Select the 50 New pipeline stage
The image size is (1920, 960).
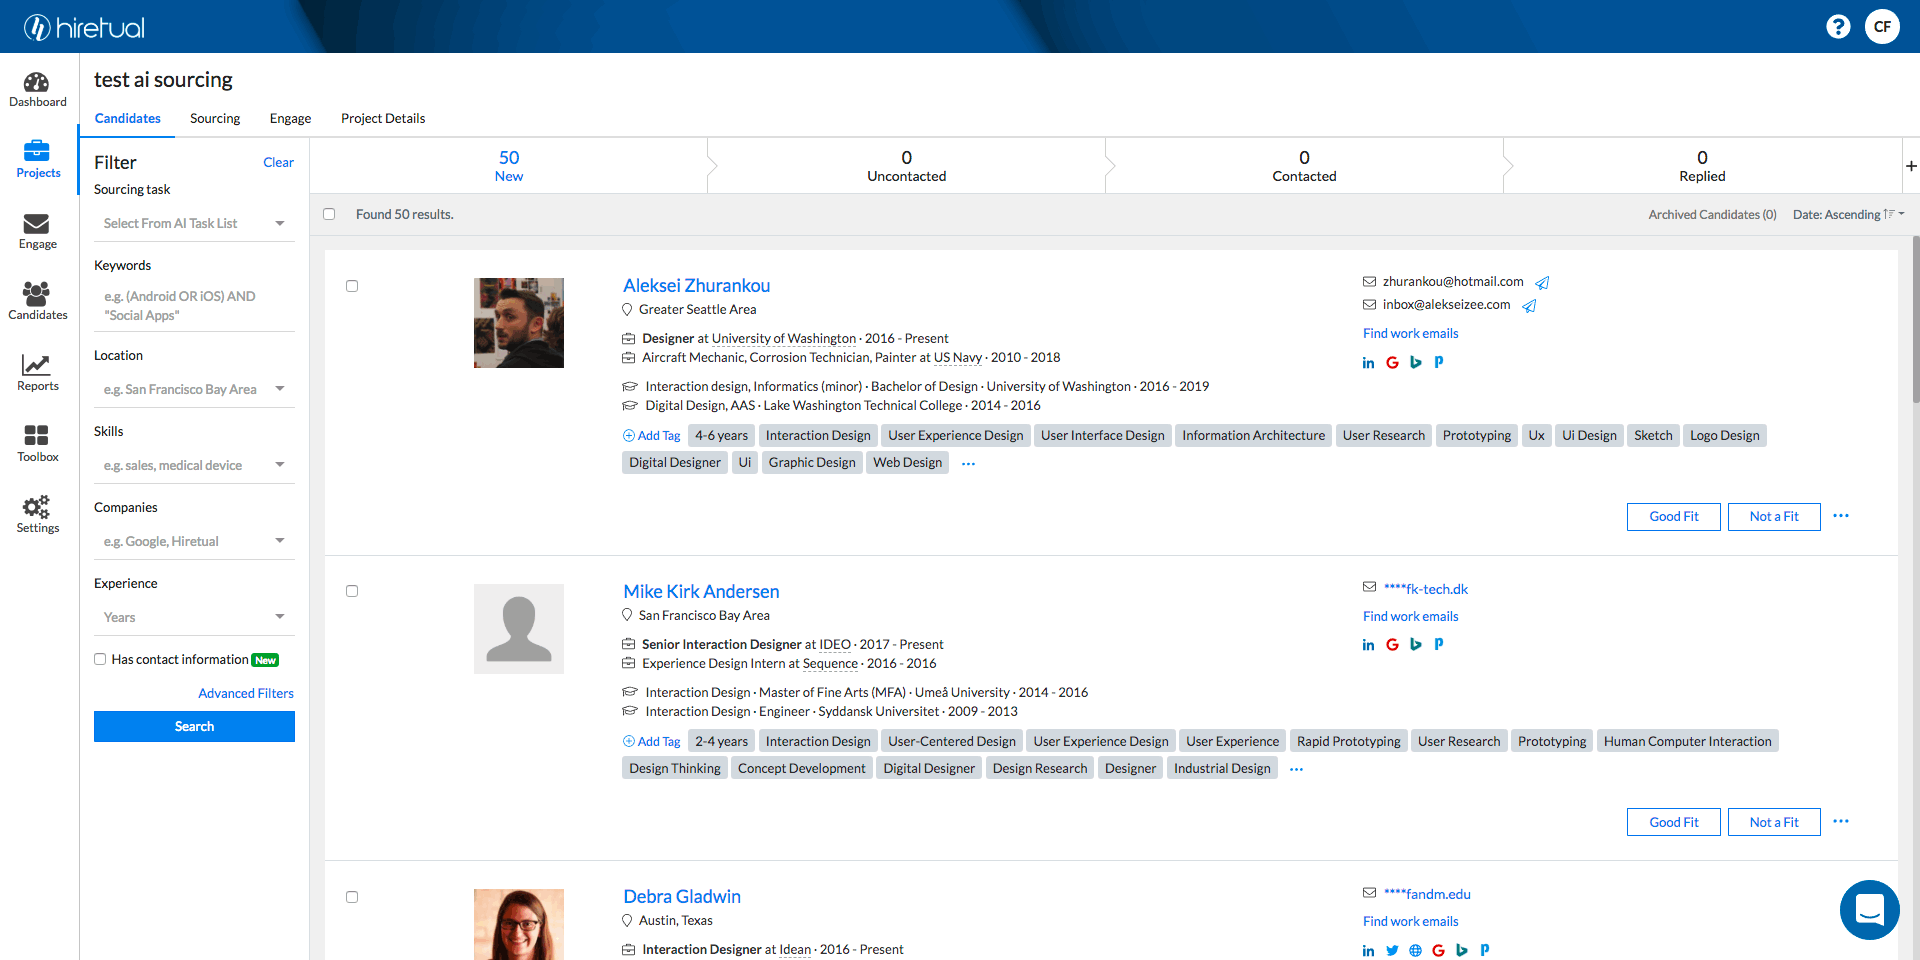(509, 166)
